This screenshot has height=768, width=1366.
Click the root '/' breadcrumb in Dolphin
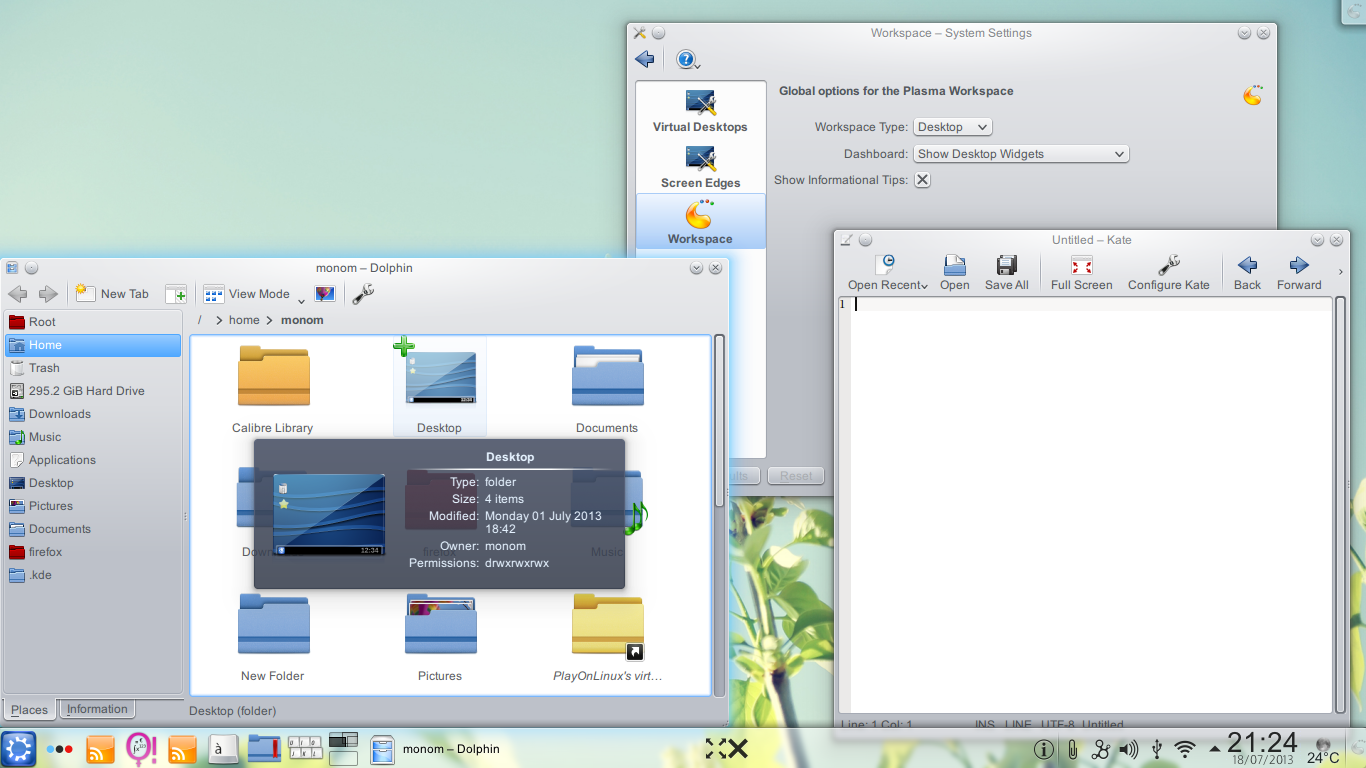pos(200,320)
